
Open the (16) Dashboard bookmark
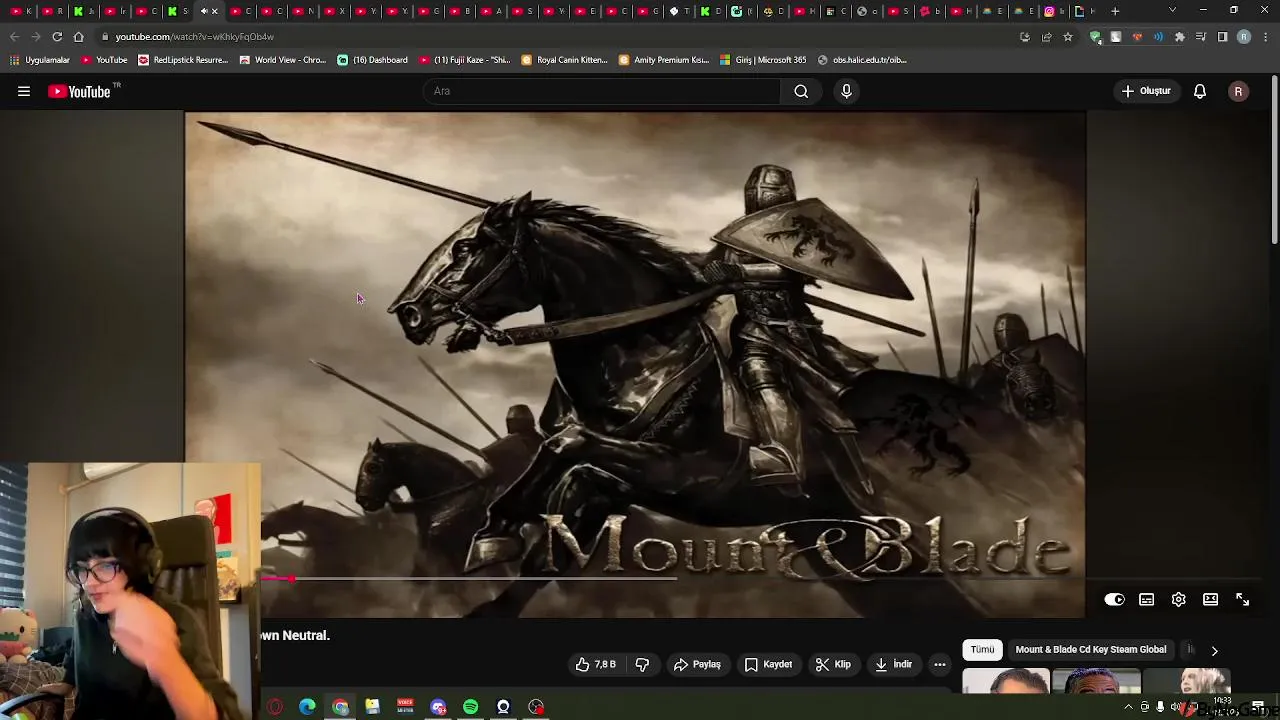372,60
